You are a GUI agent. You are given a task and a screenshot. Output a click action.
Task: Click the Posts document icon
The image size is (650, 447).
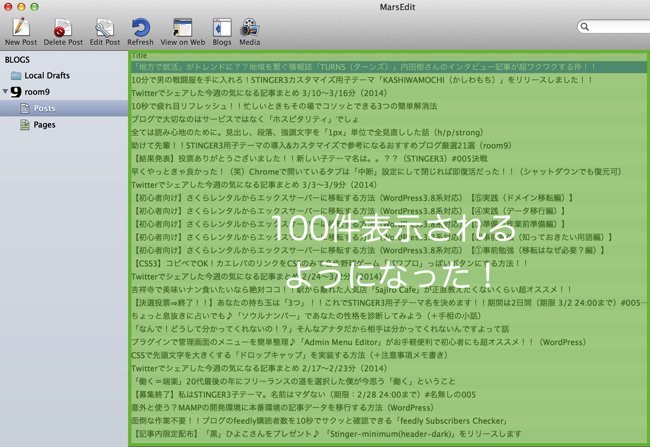pos(25,108)
